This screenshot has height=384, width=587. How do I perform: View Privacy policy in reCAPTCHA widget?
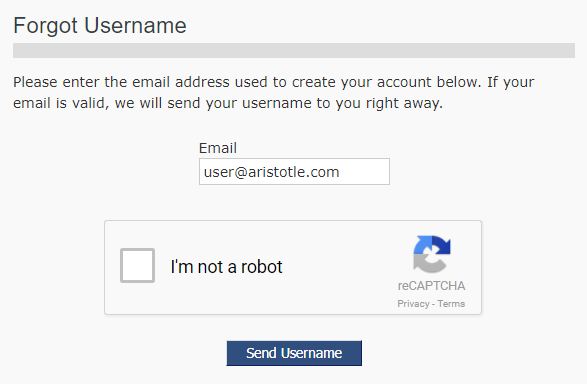tap(413, 304)
